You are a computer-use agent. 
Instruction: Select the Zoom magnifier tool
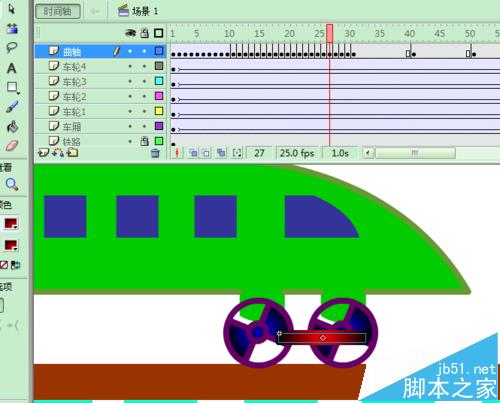[12, 184]
